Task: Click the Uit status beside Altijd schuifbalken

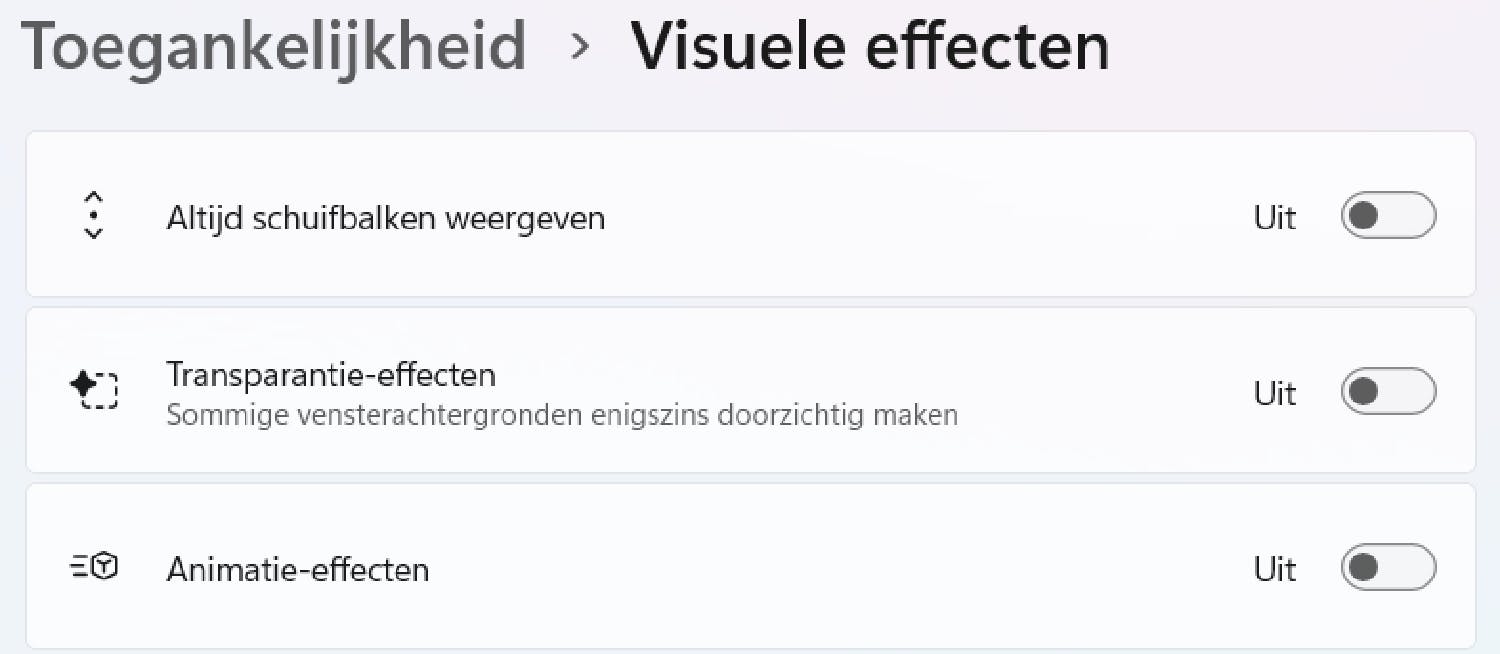Action: click(x=1275, y=217)
